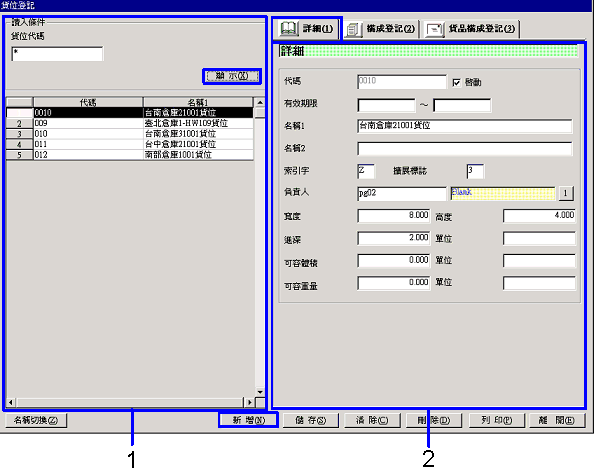Open the 貨品構成登記(3) tab
This screenshot has height=475, width=596.
471,29
